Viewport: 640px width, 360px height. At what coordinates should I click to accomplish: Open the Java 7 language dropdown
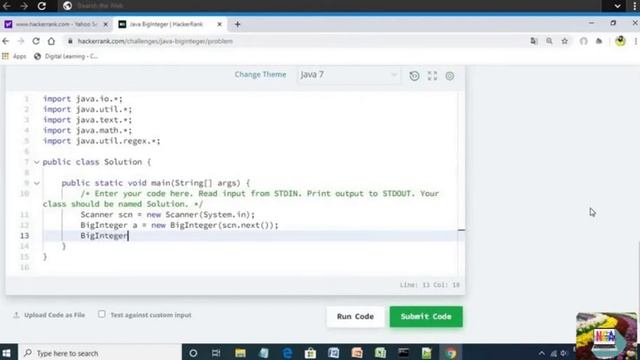click(348, 75)
